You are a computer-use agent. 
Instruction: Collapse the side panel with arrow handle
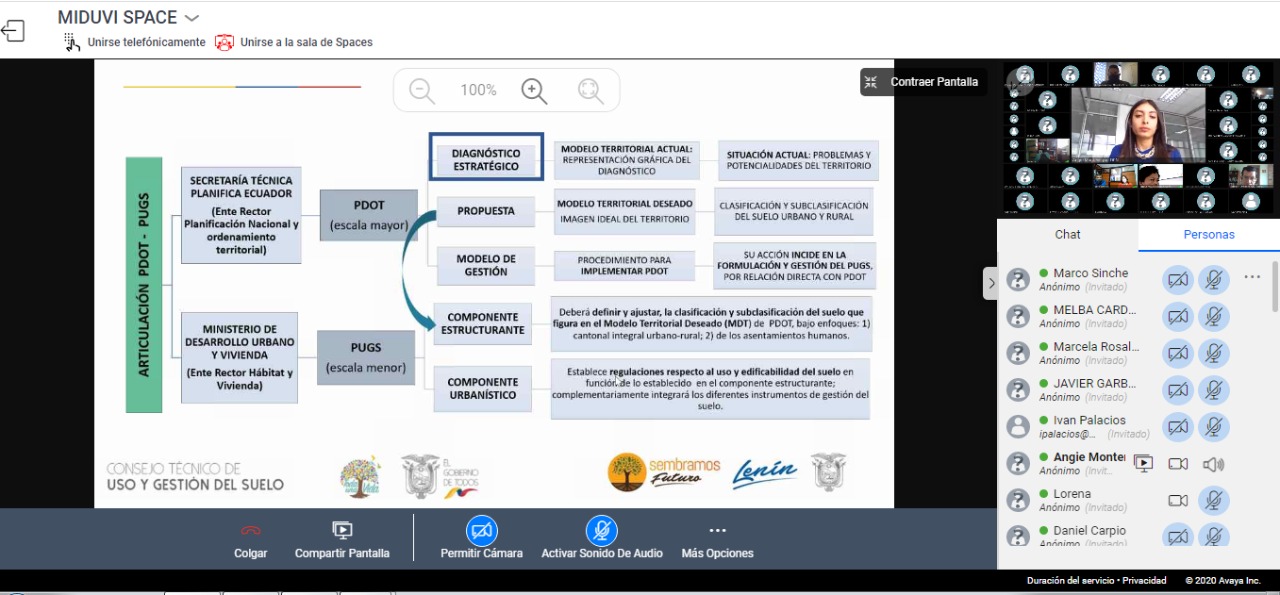point(990,283)
